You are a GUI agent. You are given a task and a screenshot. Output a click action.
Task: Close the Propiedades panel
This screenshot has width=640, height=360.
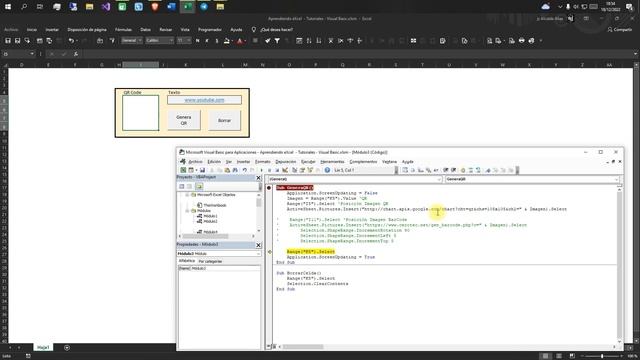pyautogui.click(x=258, y=245)
